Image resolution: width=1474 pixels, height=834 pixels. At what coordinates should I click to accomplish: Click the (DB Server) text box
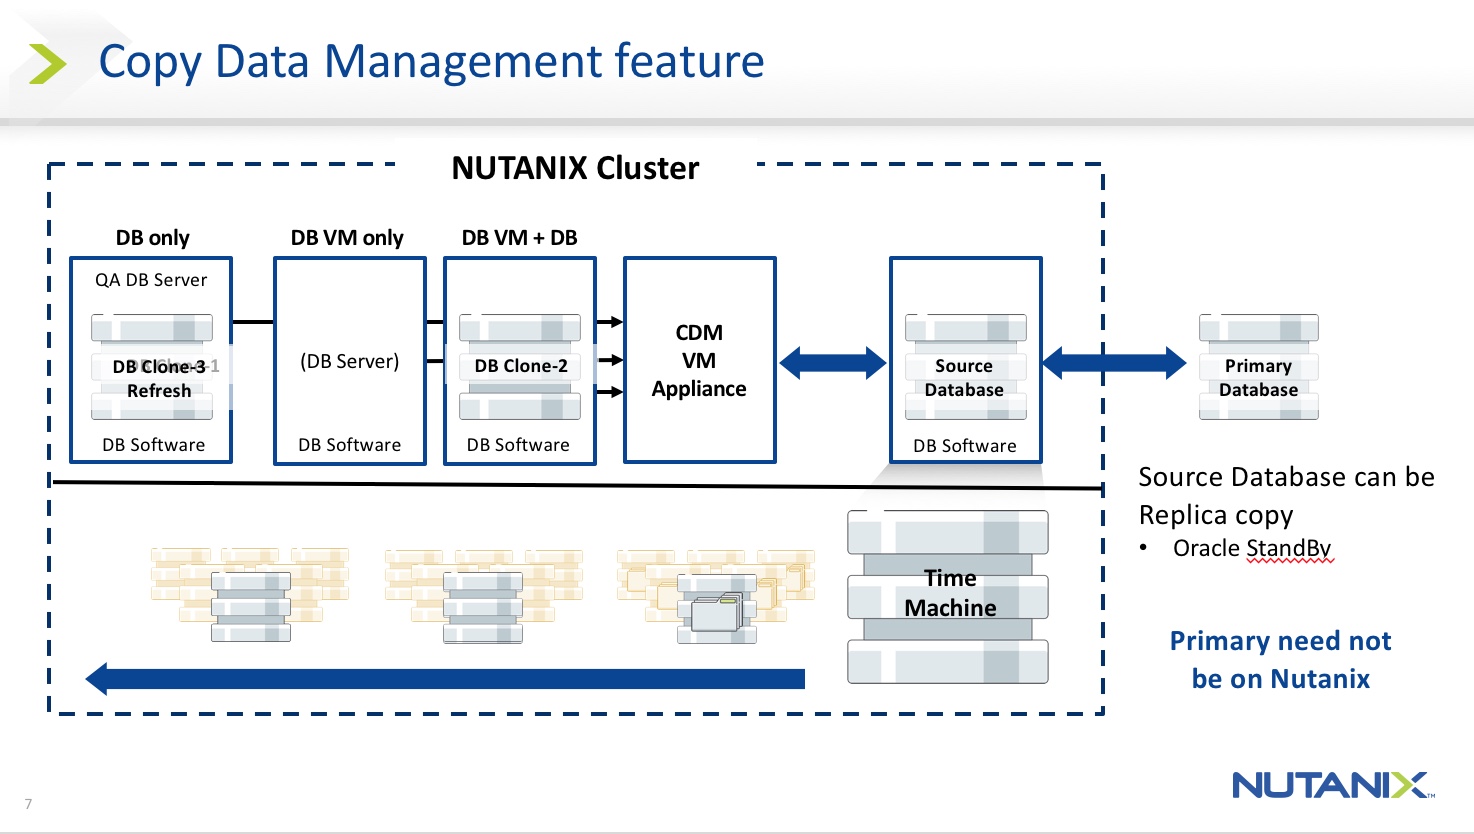(x=349, y=361)
